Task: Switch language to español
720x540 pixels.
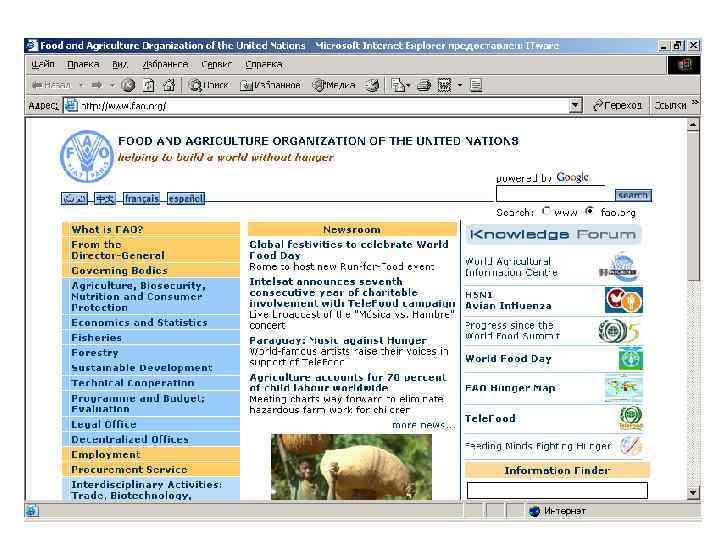Action: pos(186,199)
